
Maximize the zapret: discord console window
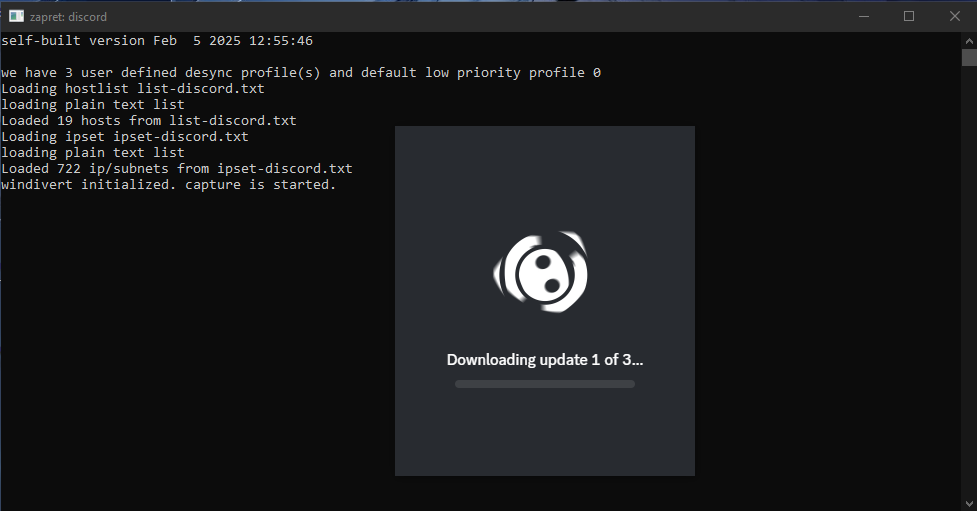click(908, 16)
